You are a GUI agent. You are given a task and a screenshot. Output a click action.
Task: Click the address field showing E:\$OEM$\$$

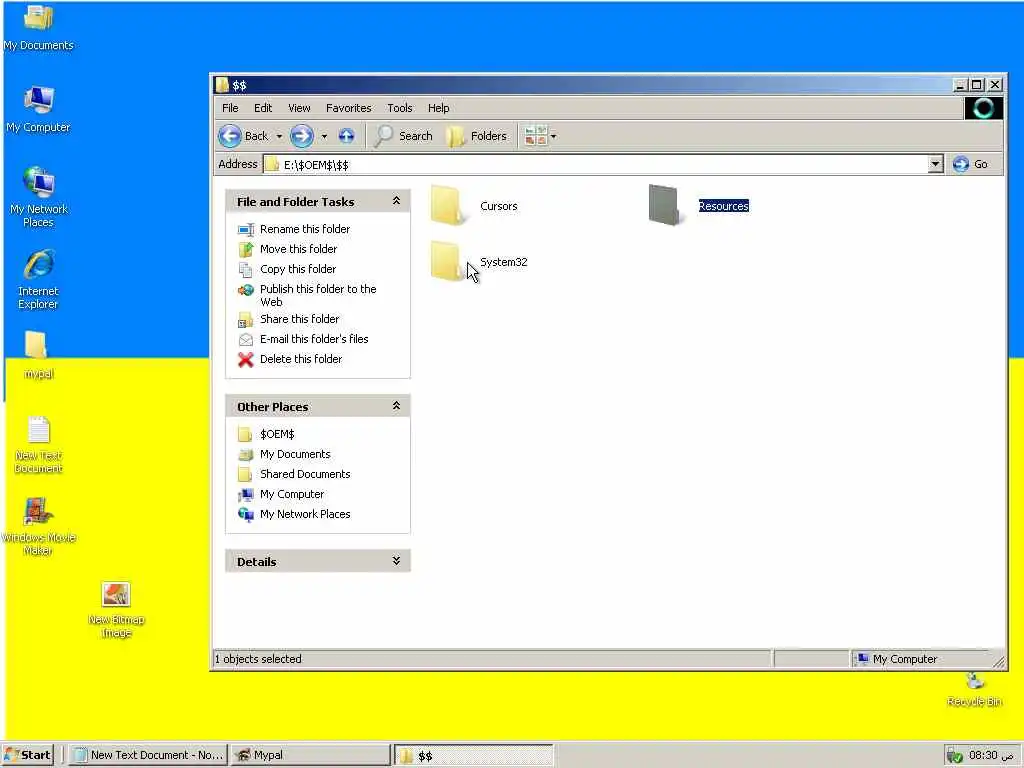point(596,165)
